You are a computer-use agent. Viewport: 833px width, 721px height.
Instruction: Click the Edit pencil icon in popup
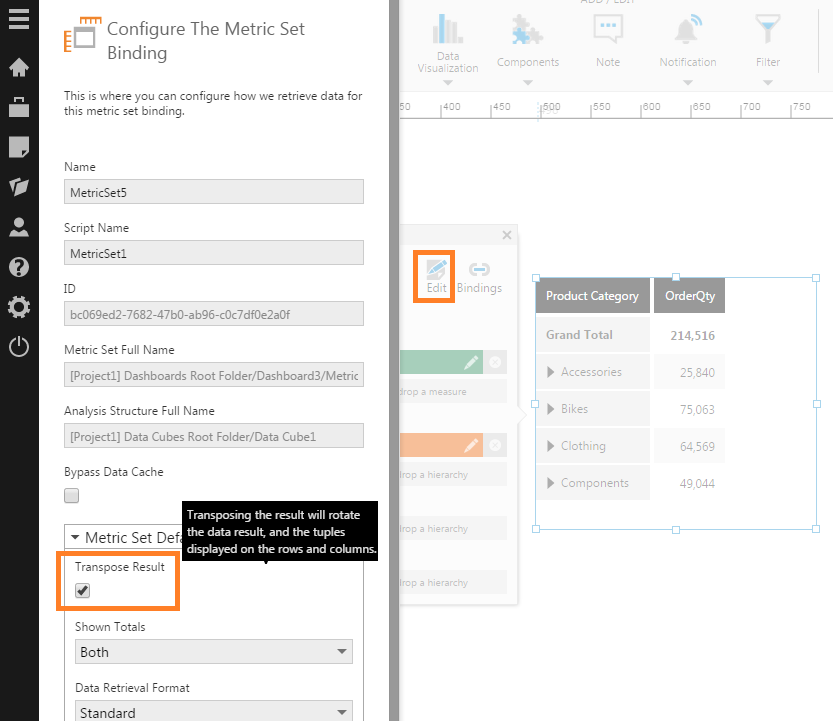436,276
